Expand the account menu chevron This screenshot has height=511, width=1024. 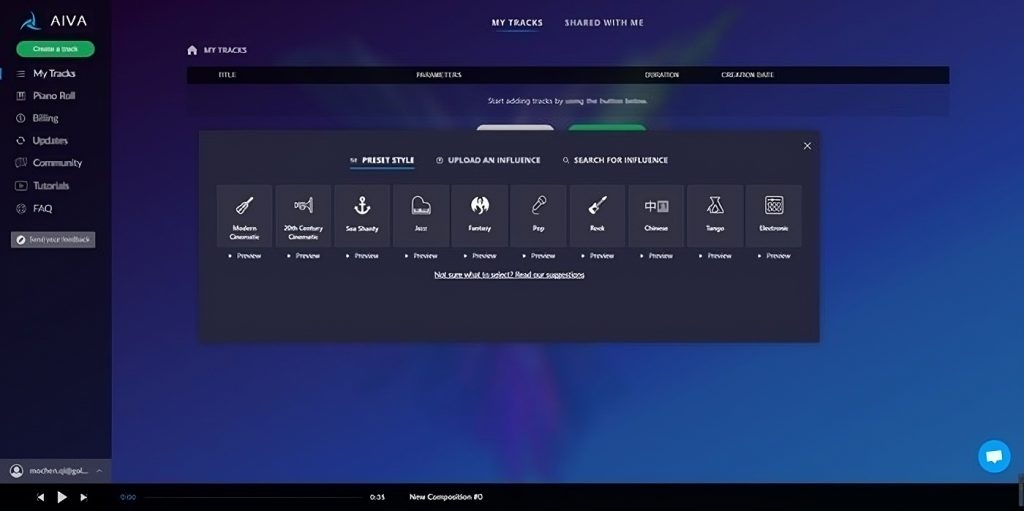99,471
